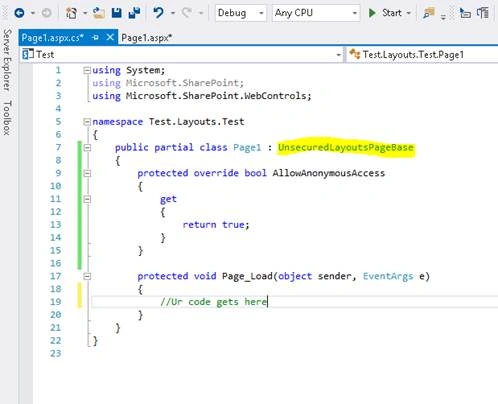498x404 pixels.
Task: Click line number 4 in the gutter
Action: 58,109
